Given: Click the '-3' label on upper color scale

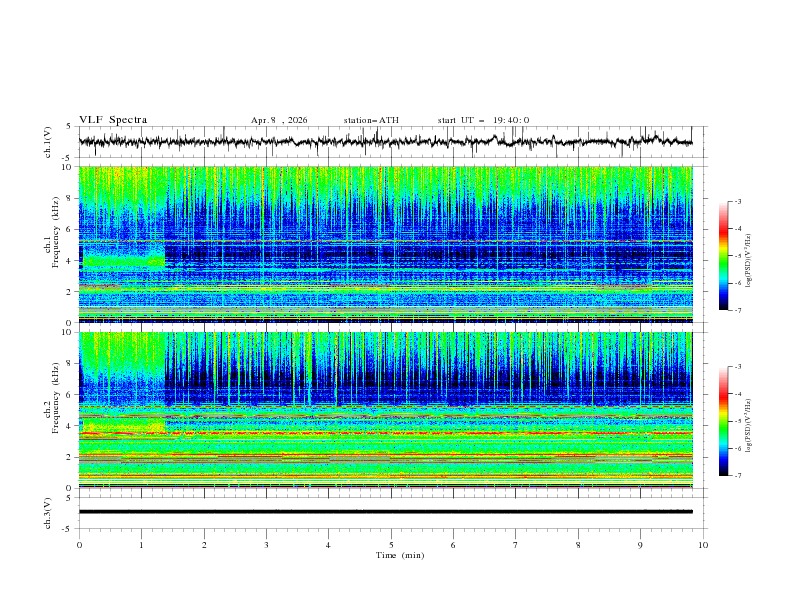Looking at the screenshot, I should point(738,201).
